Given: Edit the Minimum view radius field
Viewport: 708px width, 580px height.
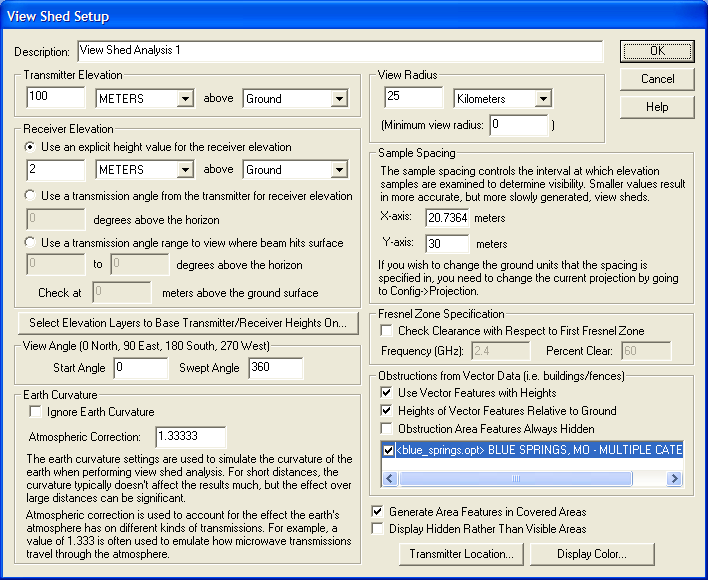Looking at the screenshot, I should 518,125.
